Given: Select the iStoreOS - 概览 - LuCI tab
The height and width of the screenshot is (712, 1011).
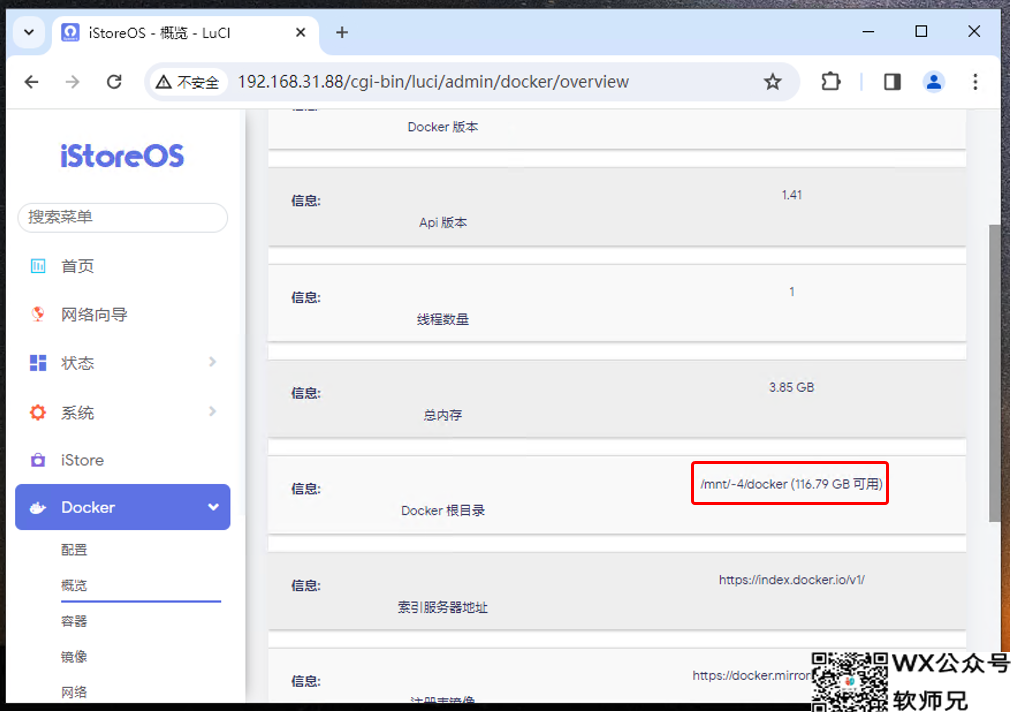Looking at the screenshot, I should tap(185, 33).
